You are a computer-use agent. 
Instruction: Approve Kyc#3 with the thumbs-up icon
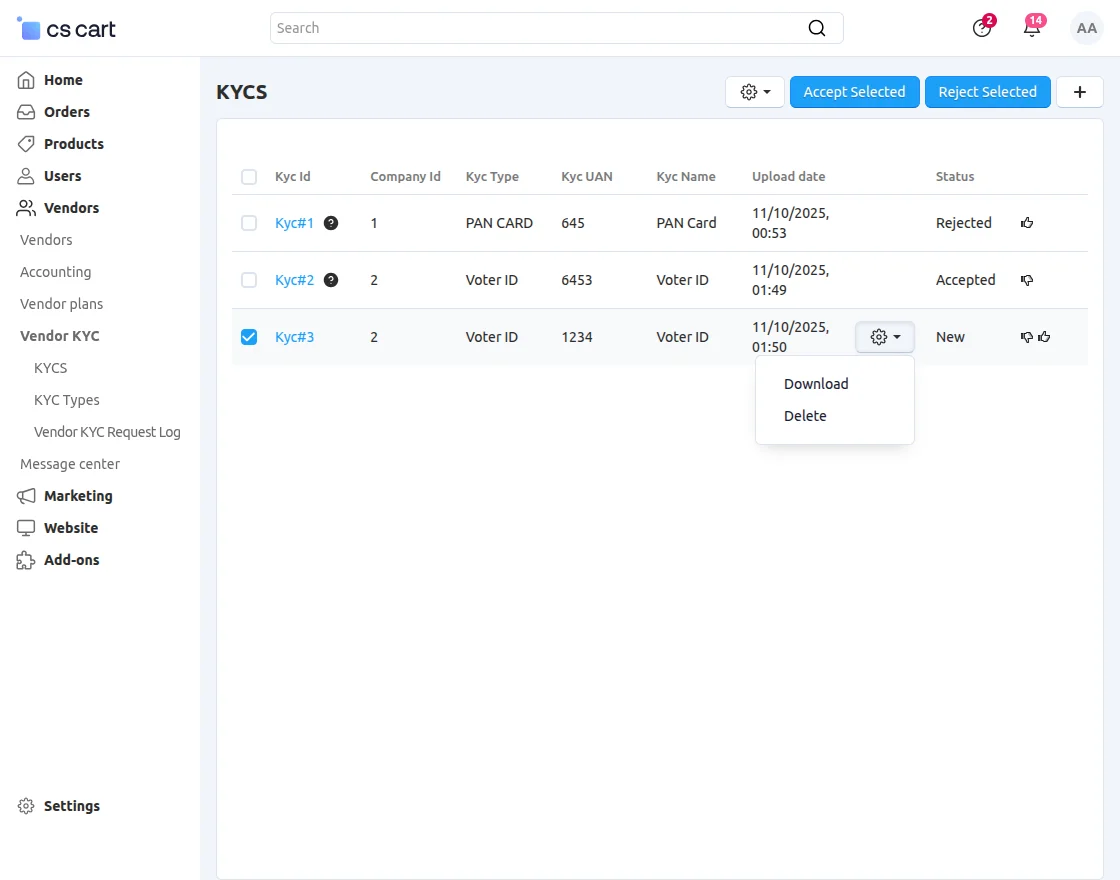[x=1045, y=337]
